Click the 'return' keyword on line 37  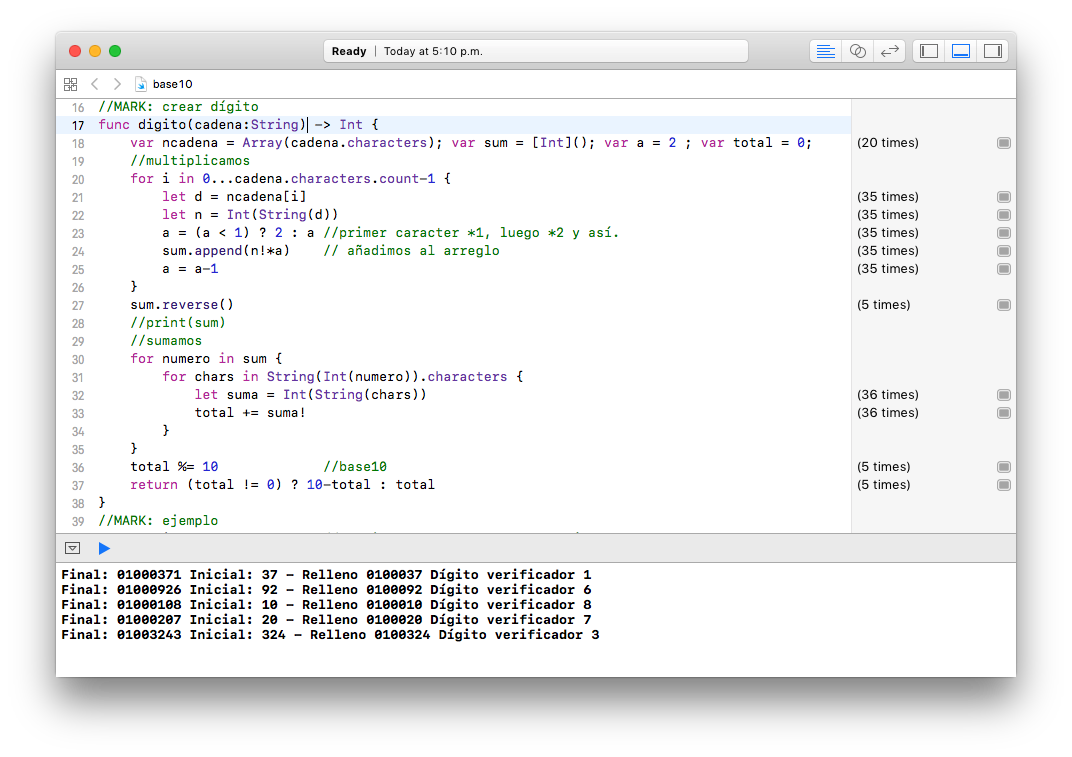[154, 485]
